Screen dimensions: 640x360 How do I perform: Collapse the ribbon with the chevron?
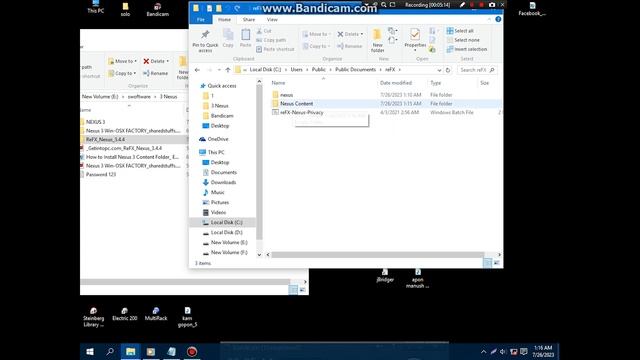click(489, 19)
